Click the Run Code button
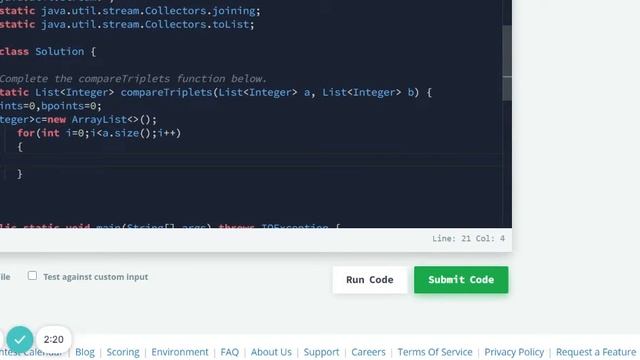 (370, 280)
